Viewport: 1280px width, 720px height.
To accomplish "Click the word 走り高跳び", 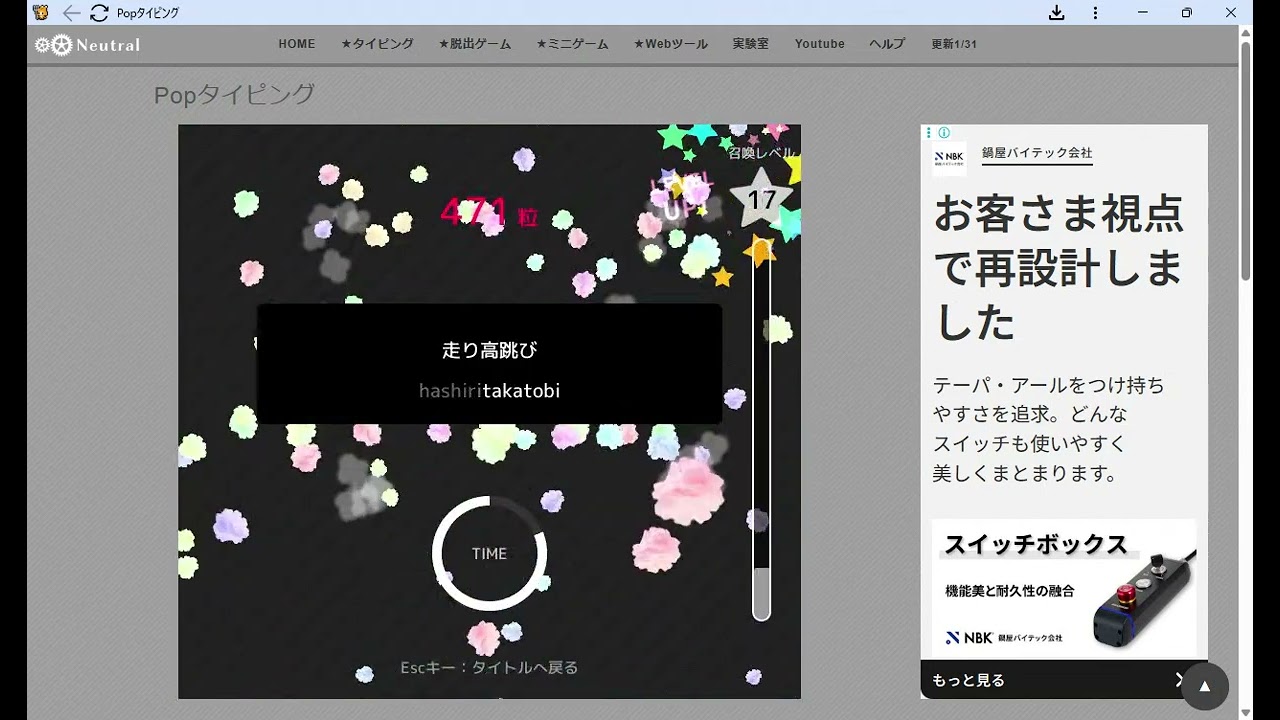I will pos(489,351).
